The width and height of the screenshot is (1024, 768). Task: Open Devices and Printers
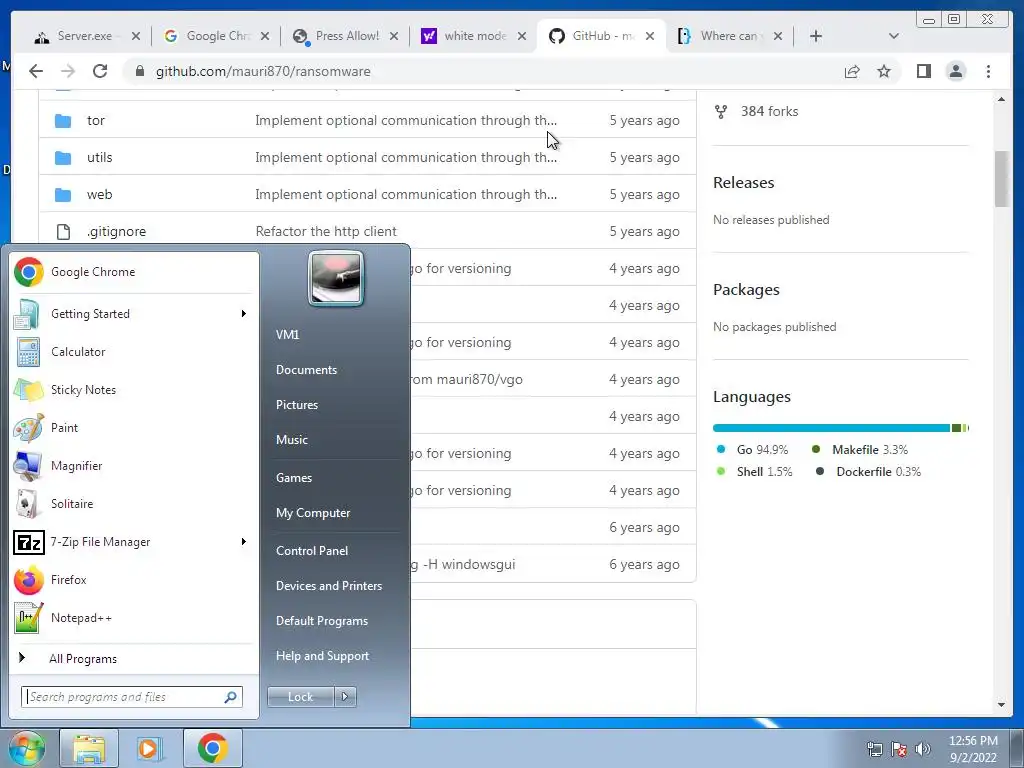tap(328, 586)
